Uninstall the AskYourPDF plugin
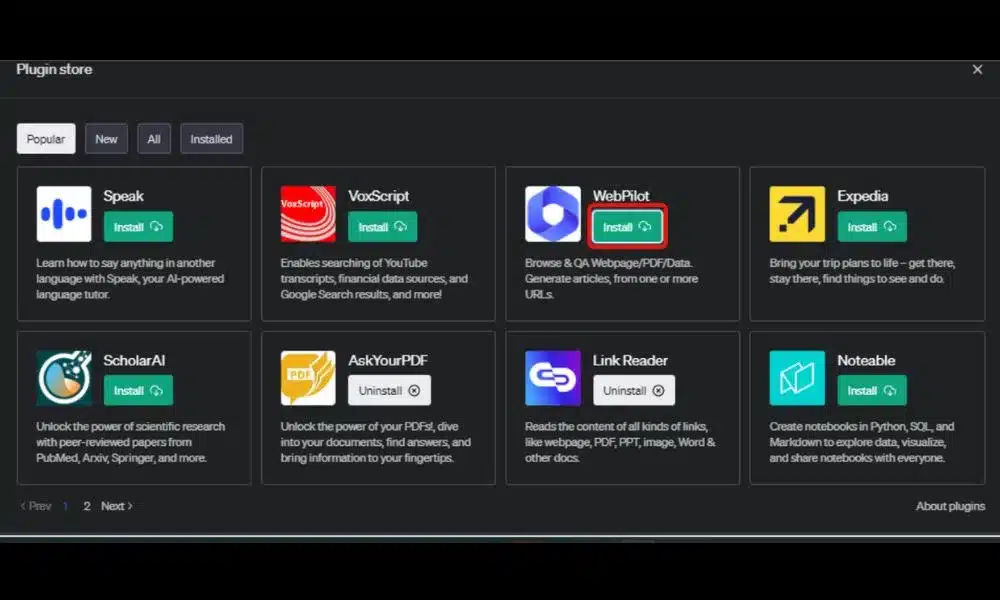Screen dimensions: 1000x600 pos(389,390)
